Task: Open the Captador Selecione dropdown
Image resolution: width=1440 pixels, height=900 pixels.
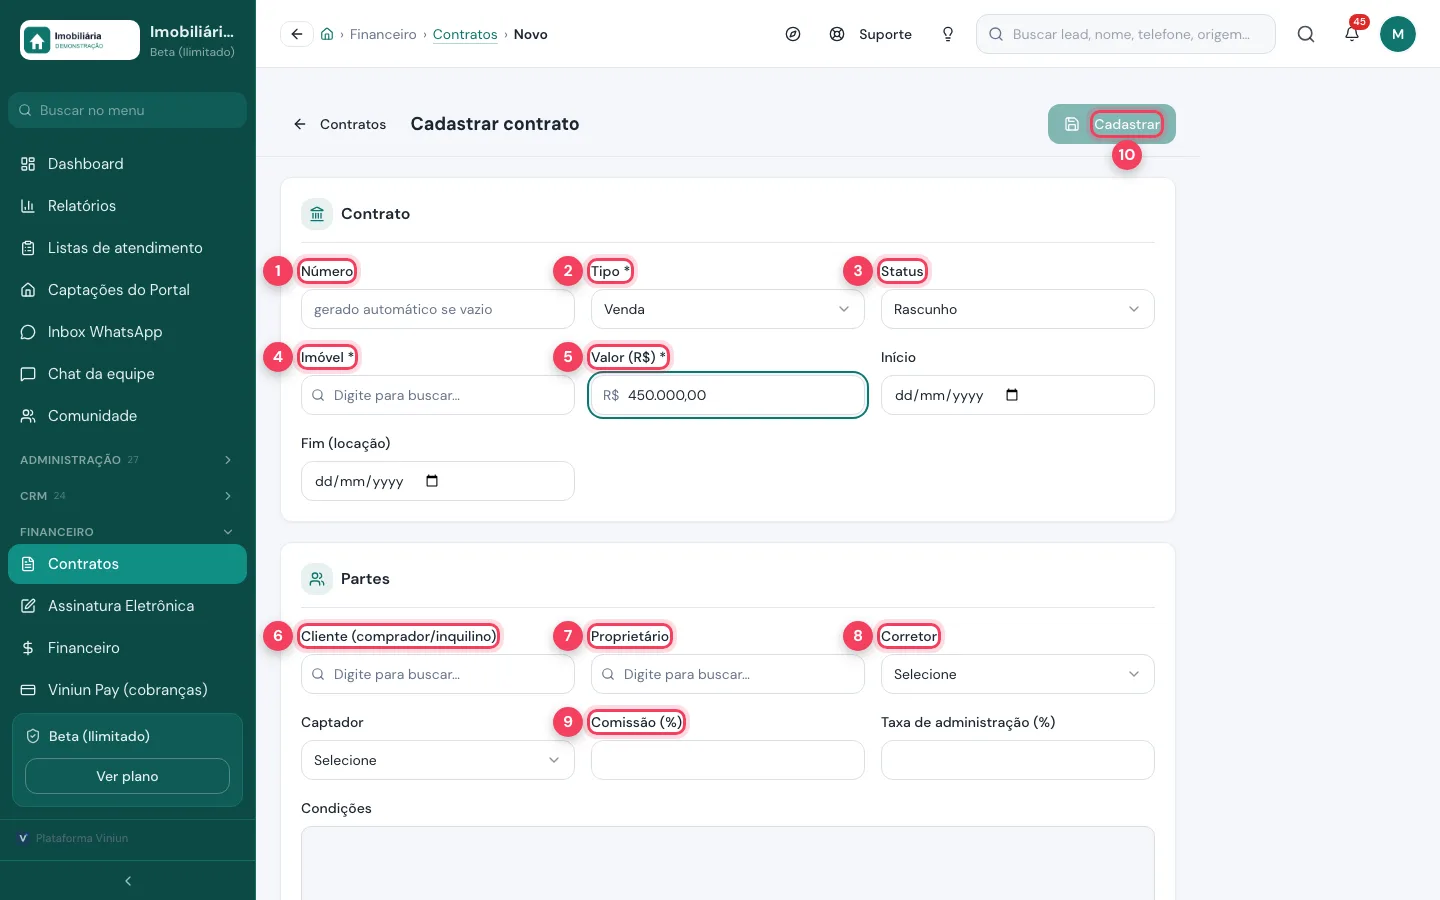Action: pos(438,760)
